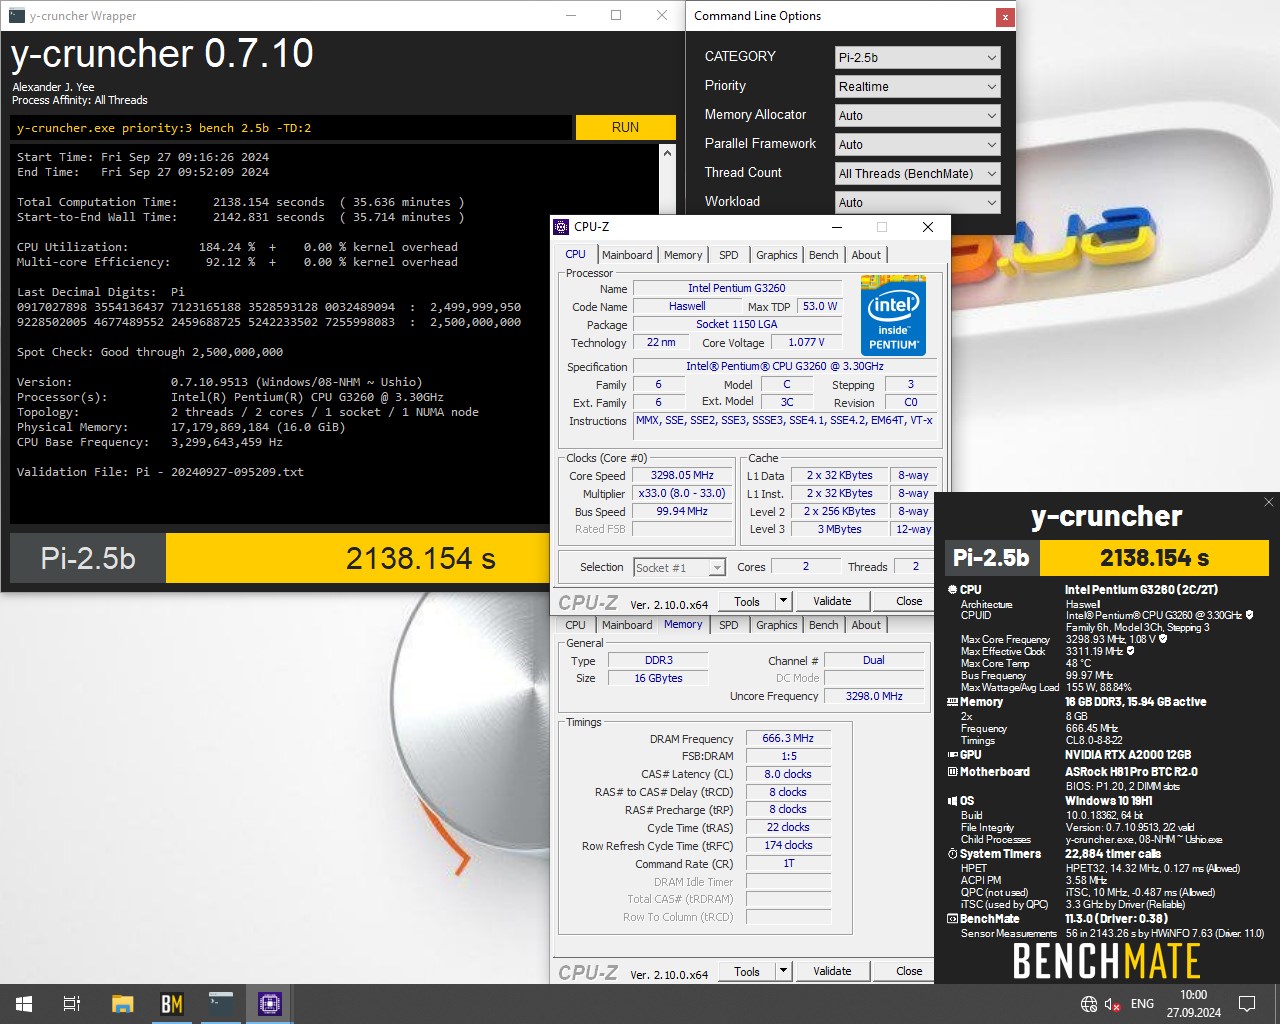Click the Code Name Haswell field
The height and width of the screenshot is (1024, 1280).
[687, 307]
